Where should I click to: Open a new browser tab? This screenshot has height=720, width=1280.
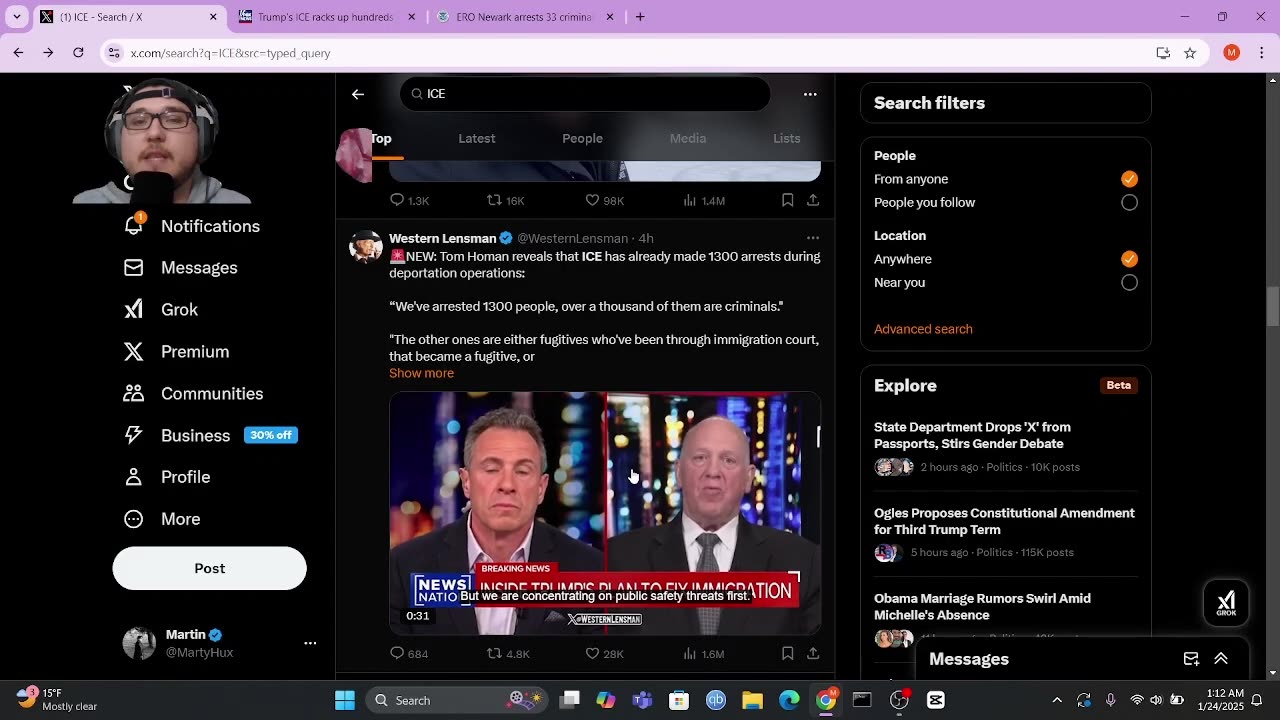tap(640, 17)
